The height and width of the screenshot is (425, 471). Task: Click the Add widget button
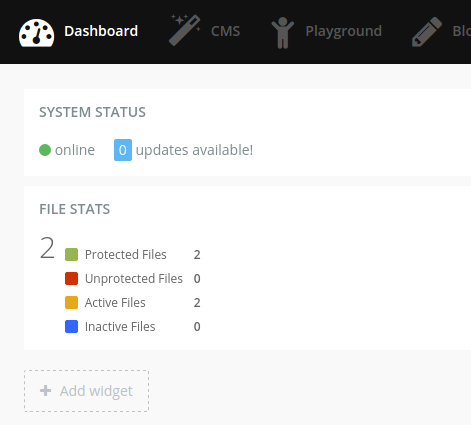point(86,391)
